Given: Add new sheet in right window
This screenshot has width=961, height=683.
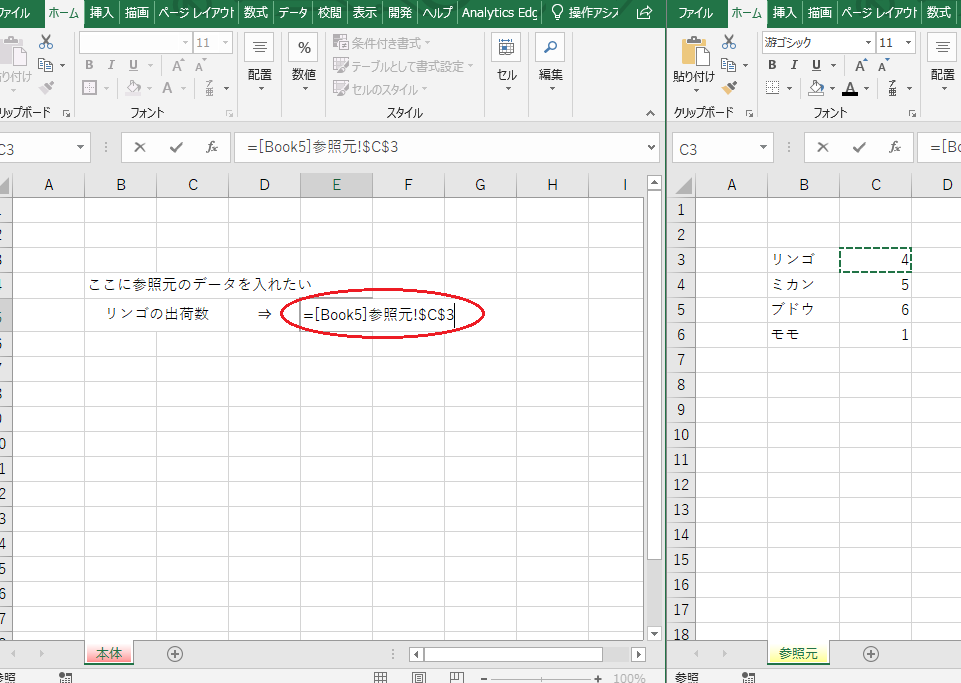Looking at the screenshot, I should [870, 654].
